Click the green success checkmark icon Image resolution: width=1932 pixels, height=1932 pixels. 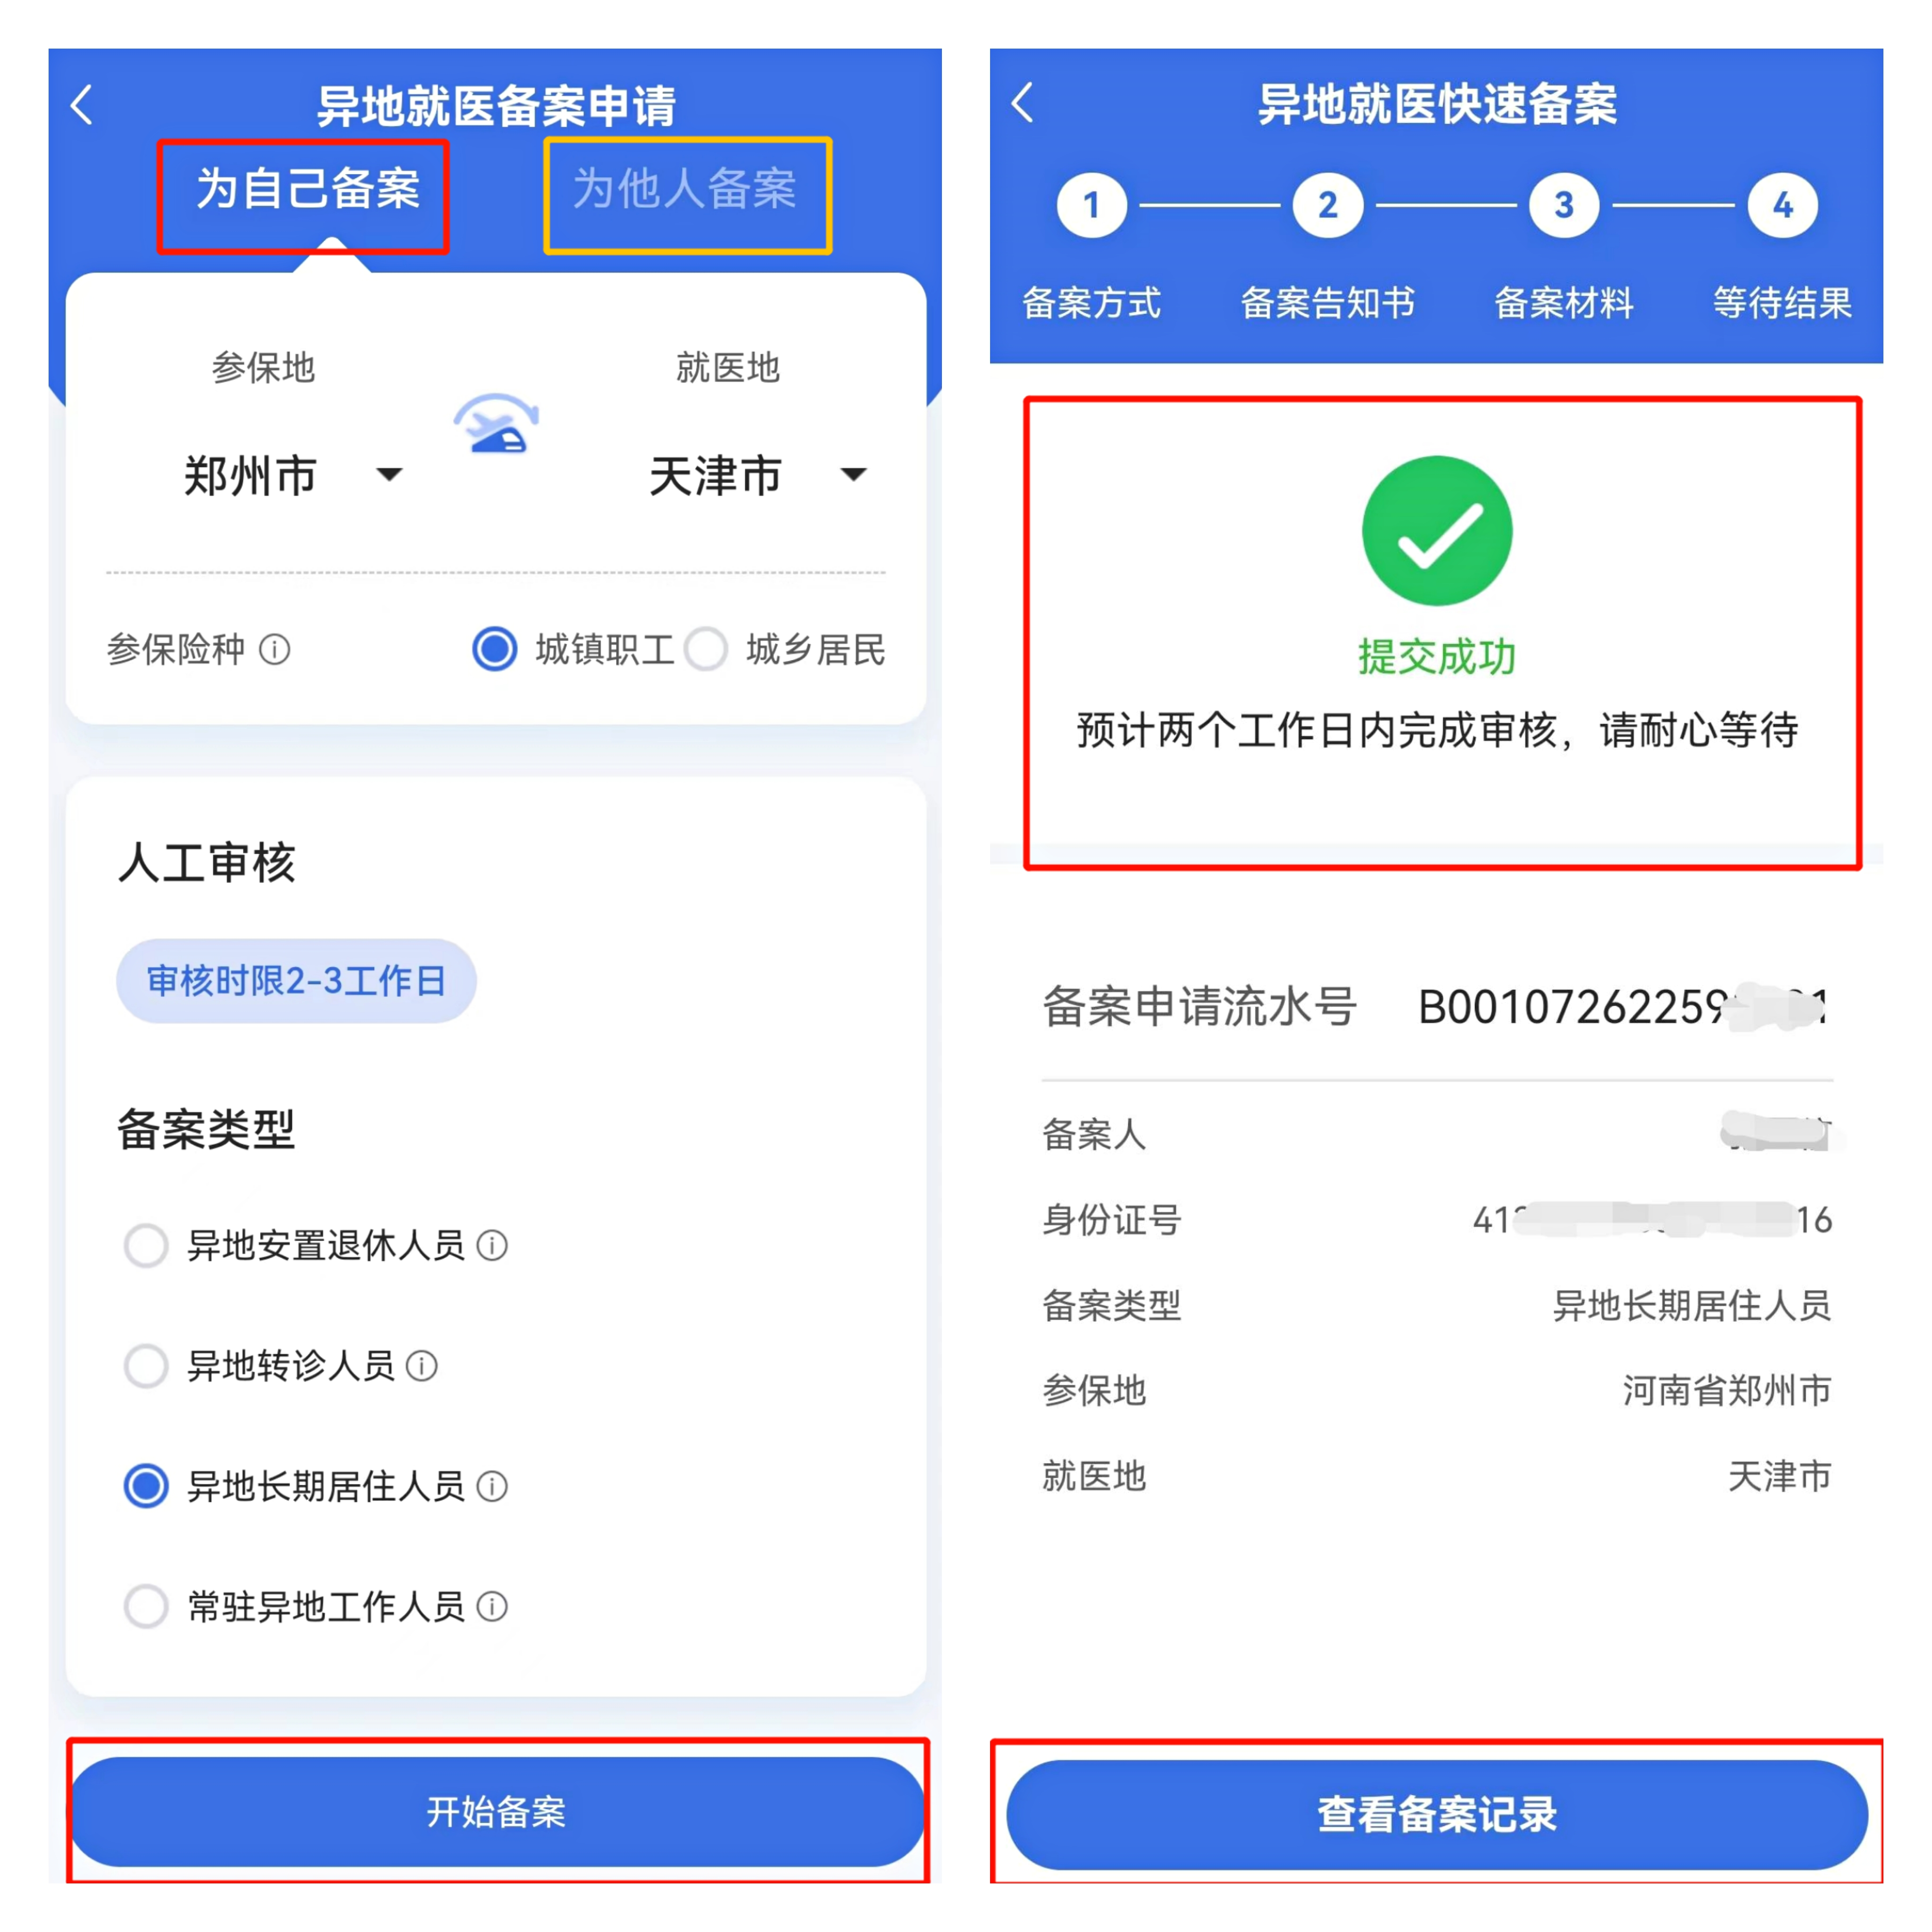pyautogui.click(x=1437, y=530)
